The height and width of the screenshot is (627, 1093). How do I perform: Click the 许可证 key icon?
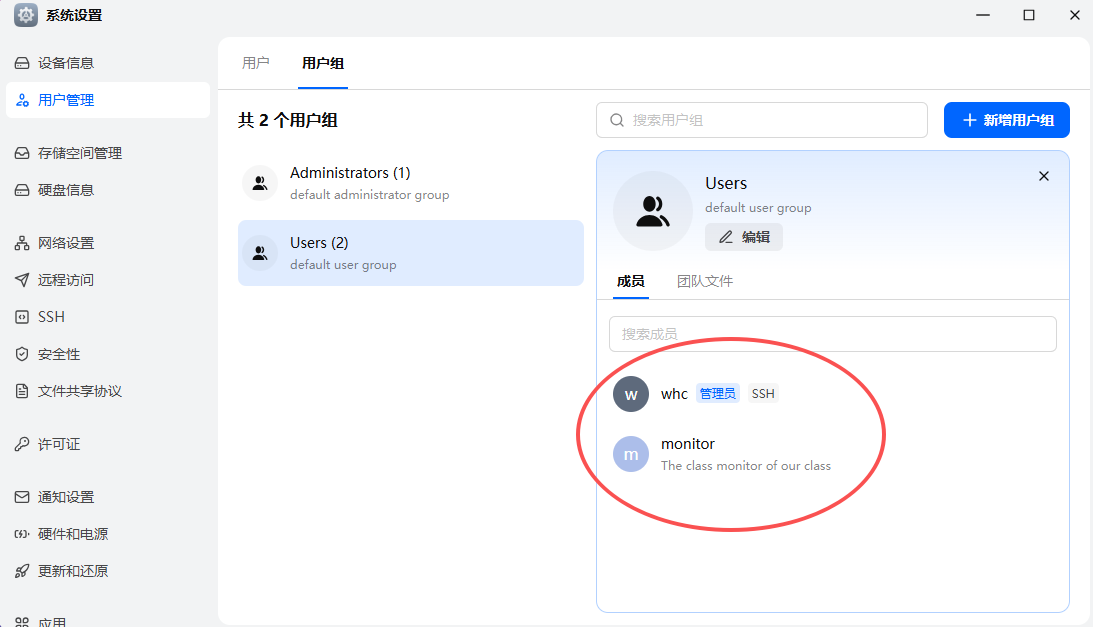tap(22, 444)
